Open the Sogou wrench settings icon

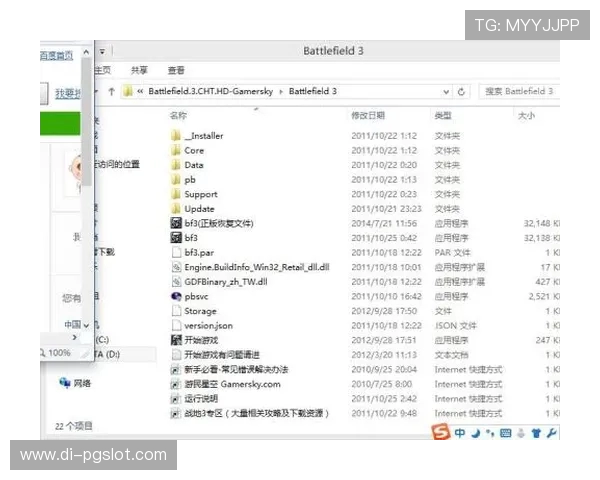pyautogui.click(x=551, y=433)
